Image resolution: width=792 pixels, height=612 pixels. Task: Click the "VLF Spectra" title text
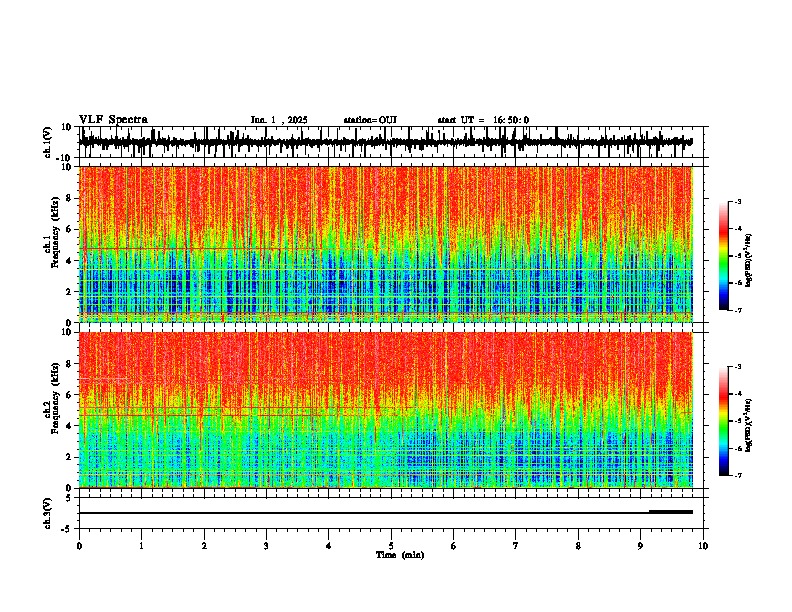pos(113,120)
